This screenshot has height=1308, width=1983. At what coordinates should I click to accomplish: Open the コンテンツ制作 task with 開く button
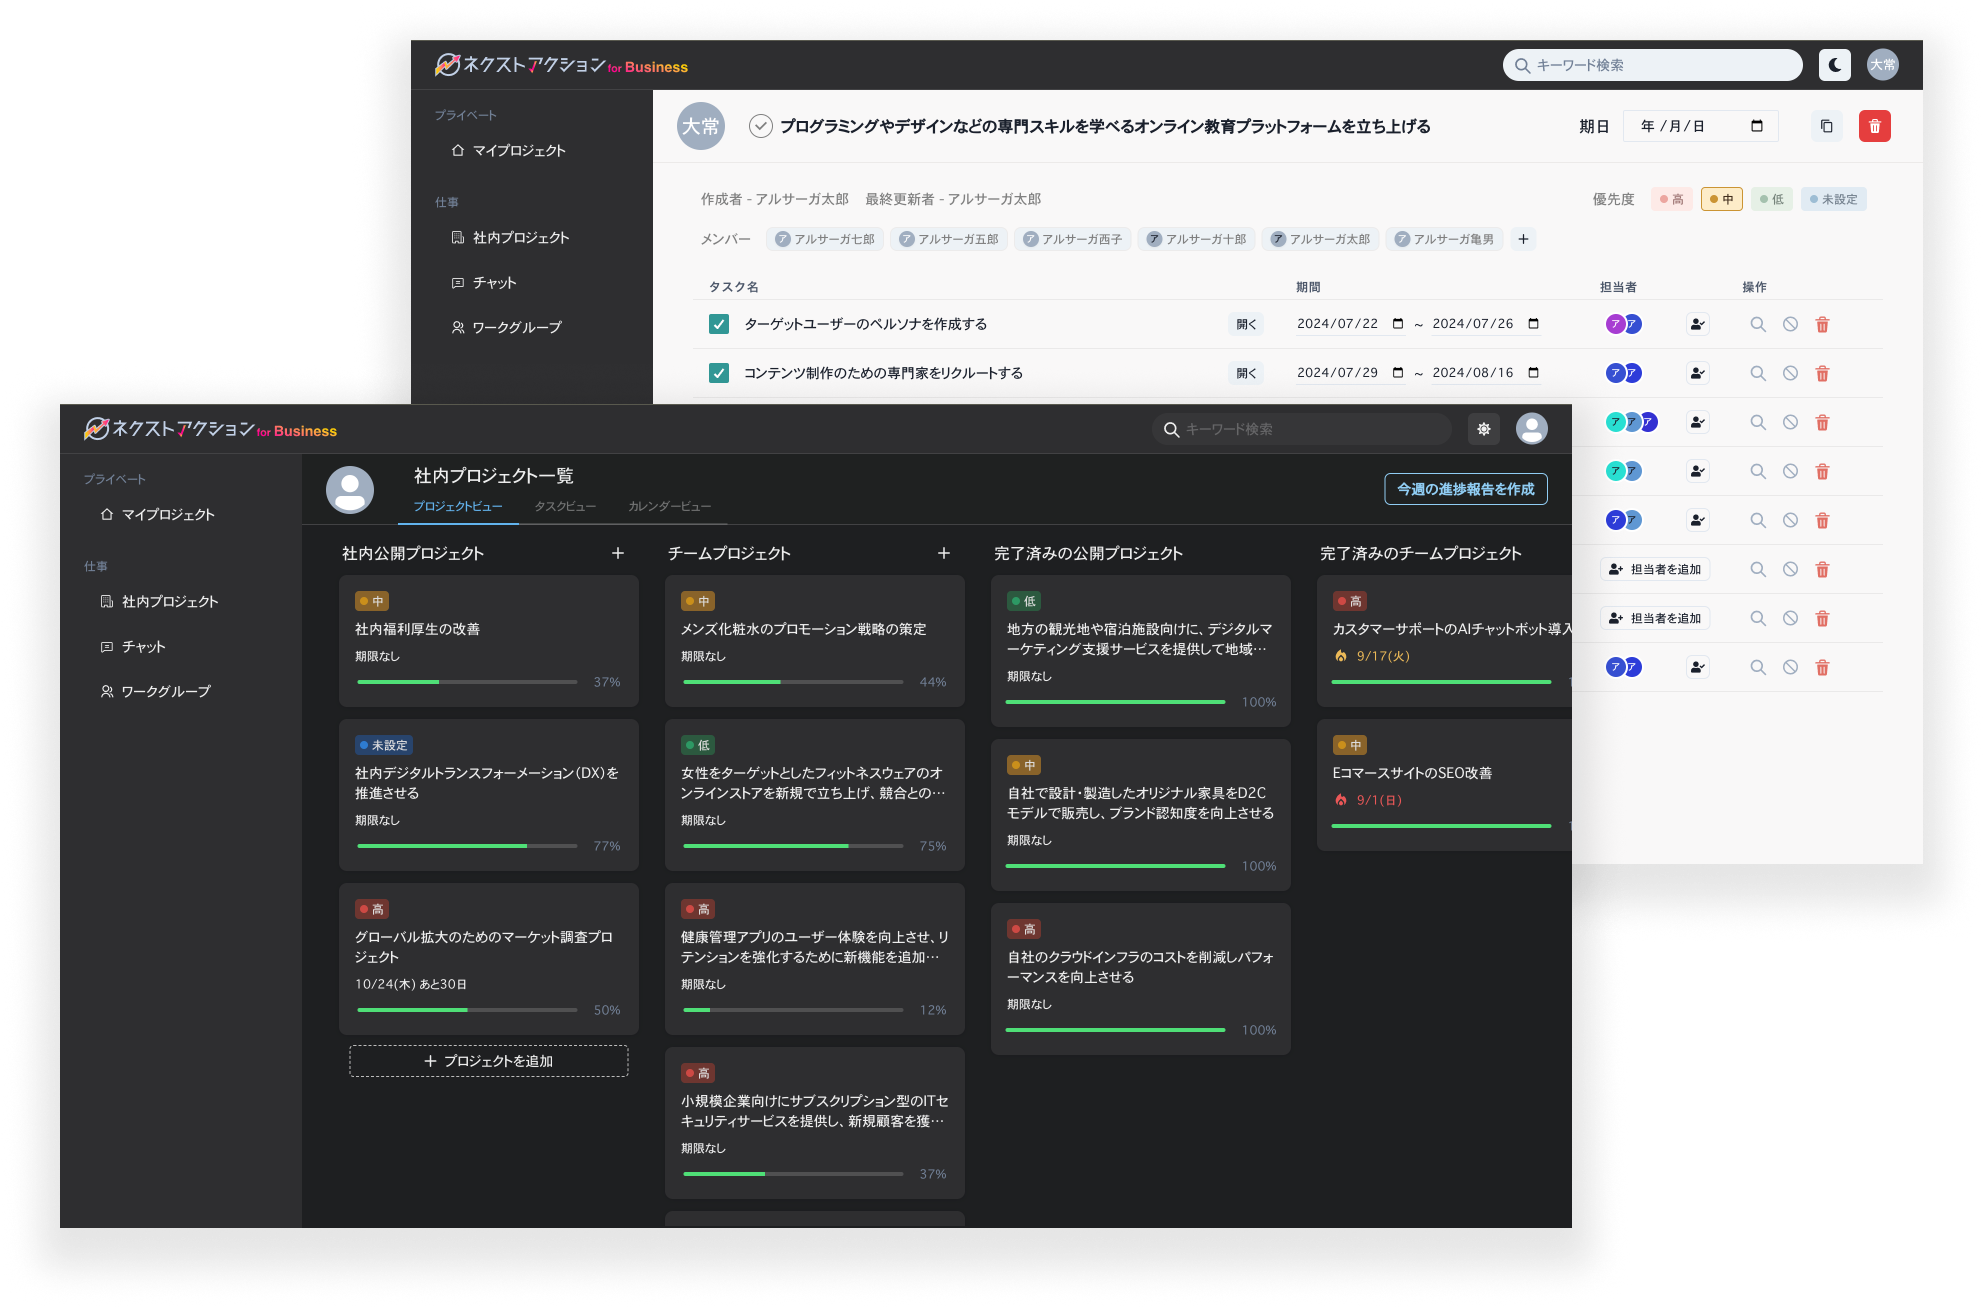[1246, 373]
